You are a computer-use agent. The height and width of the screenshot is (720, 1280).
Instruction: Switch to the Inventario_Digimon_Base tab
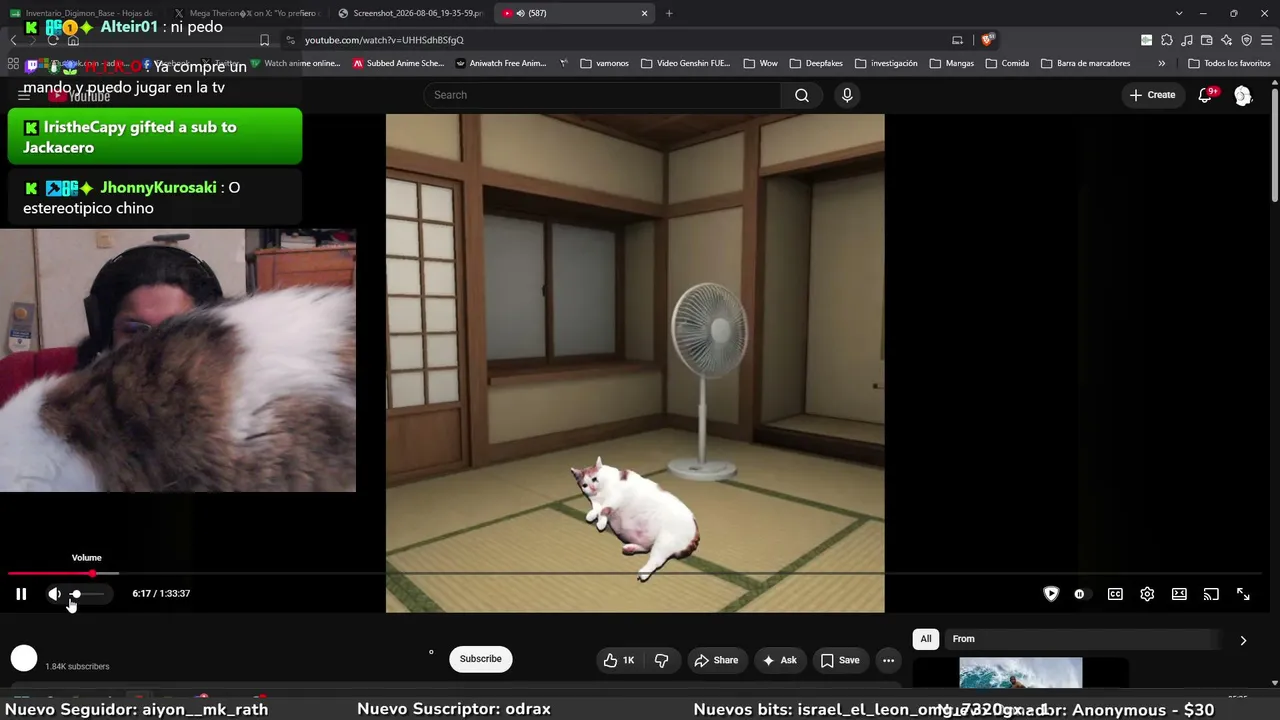point(82,13)
